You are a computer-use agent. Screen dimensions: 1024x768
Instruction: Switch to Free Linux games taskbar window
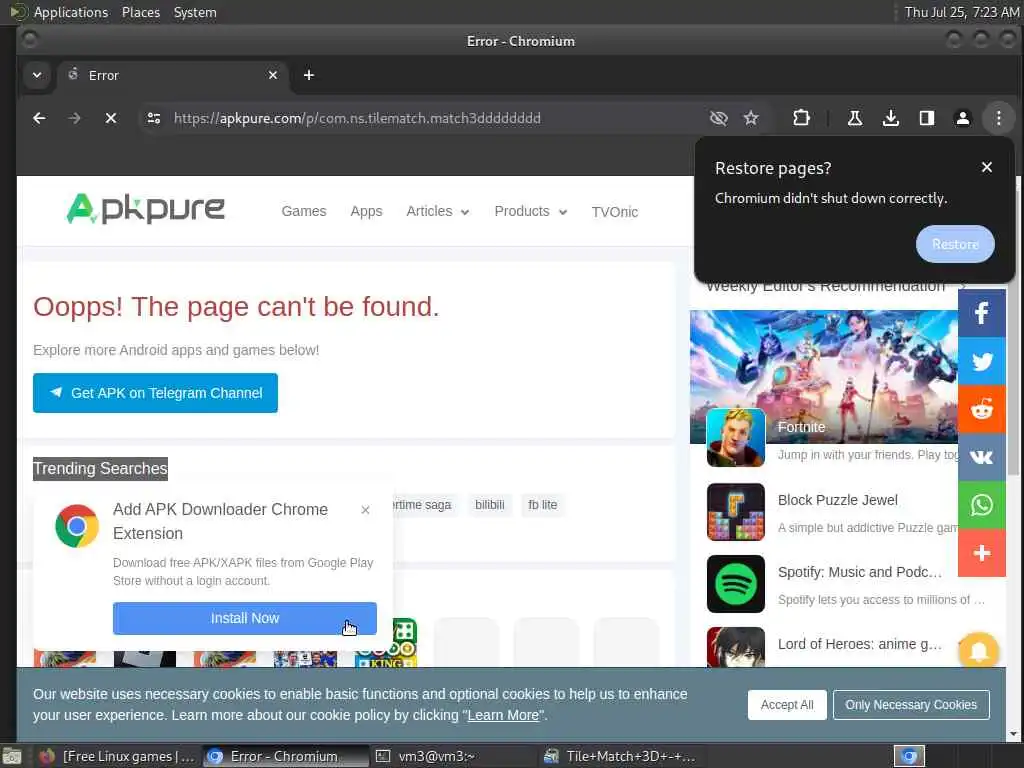point(116,756)
